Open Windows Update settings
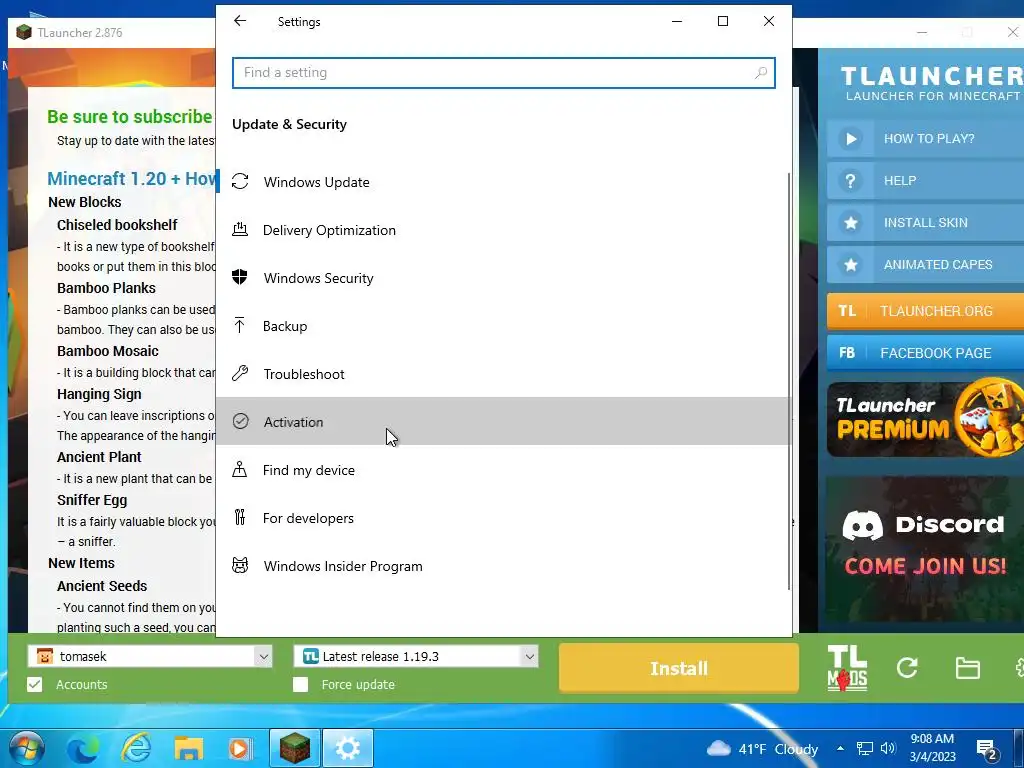The image size is (1024, 768). click(503, 182)
